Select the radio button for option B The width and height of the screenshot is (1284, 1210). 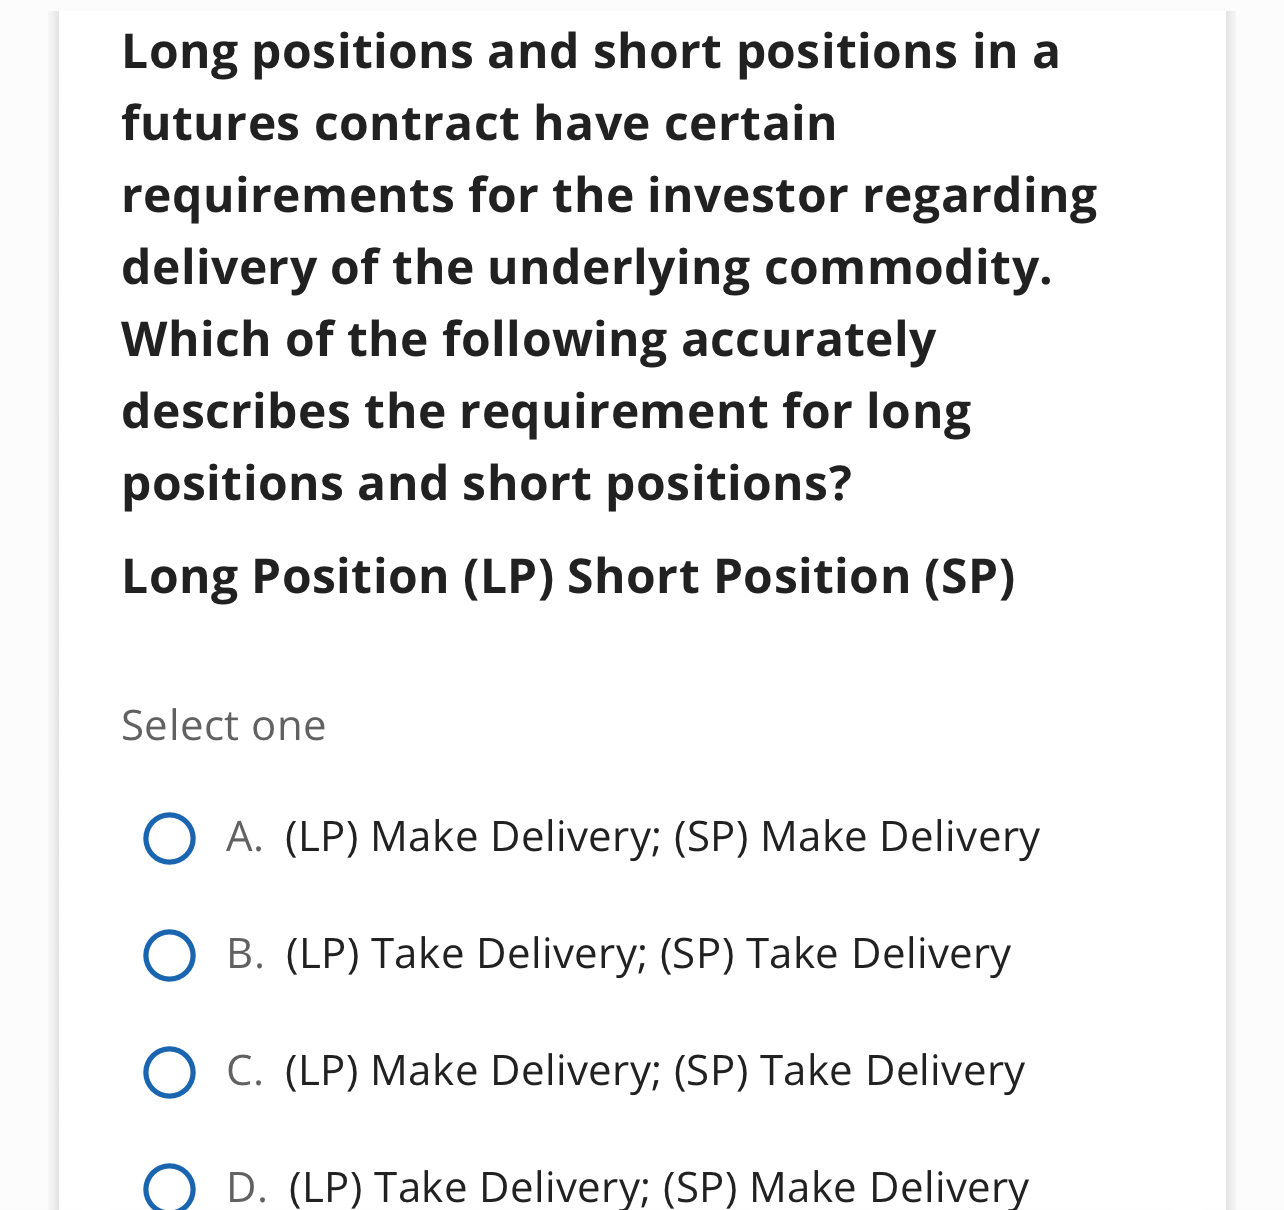point(168,955)
